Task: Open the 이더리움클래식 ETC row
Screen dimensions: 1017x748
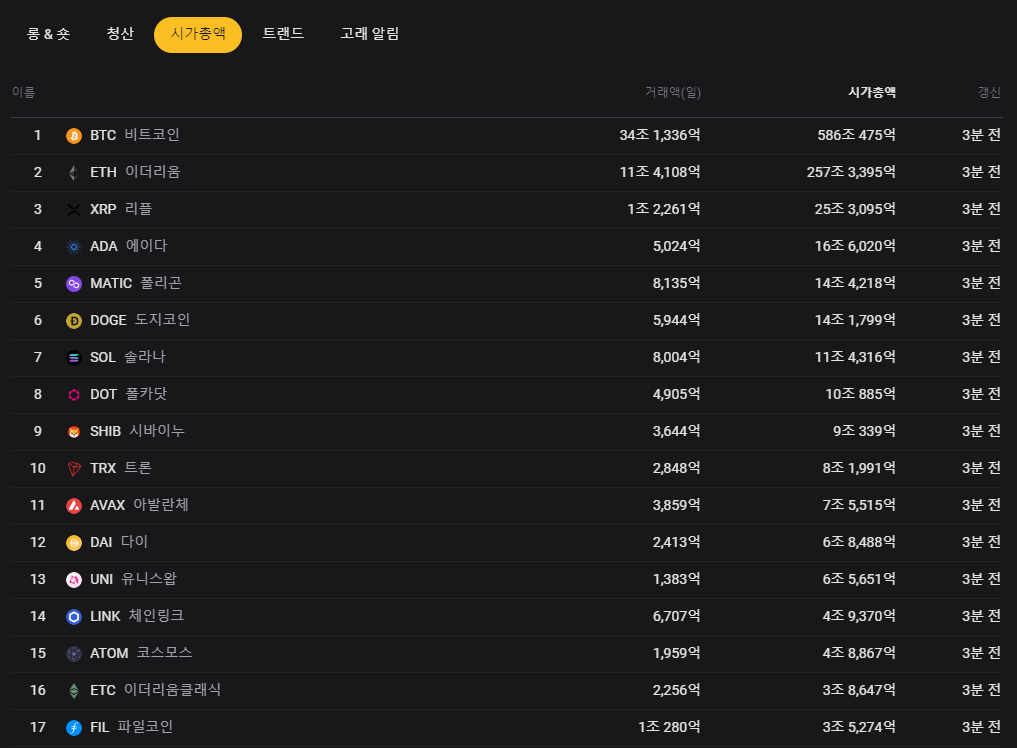Action: (155, 690)
